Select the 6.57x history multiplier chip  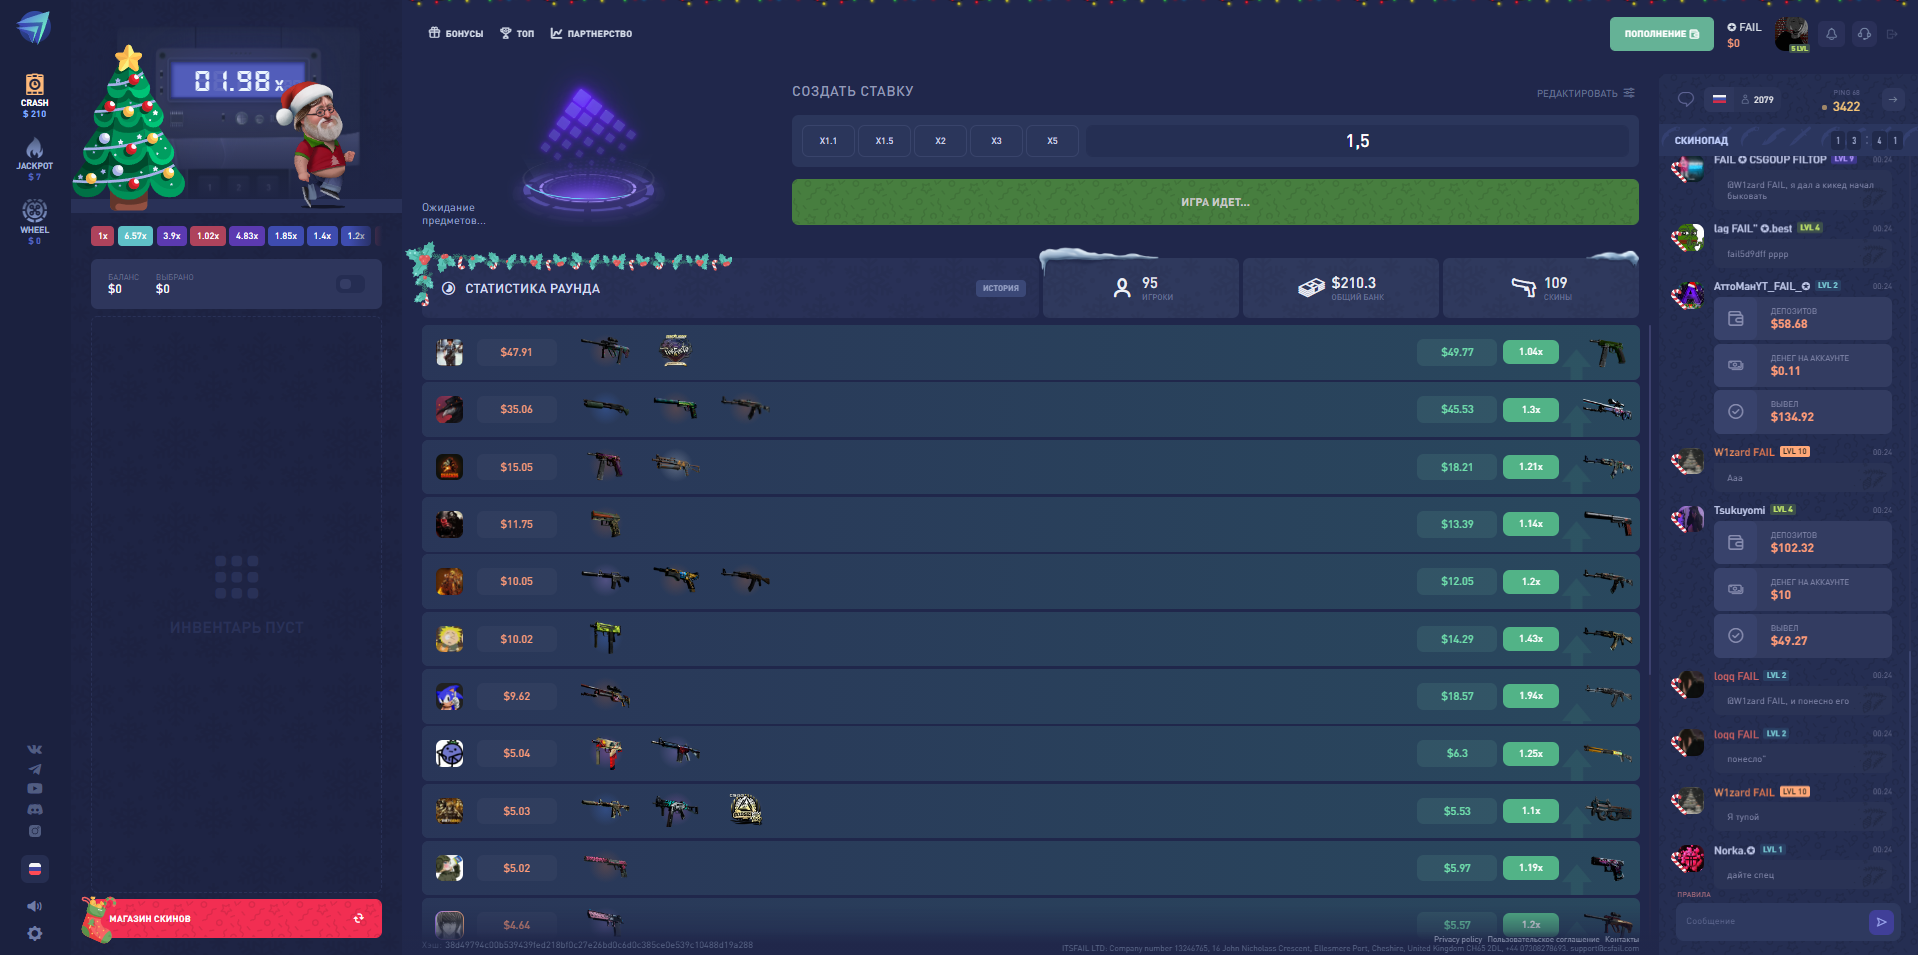tap(135, 236)
